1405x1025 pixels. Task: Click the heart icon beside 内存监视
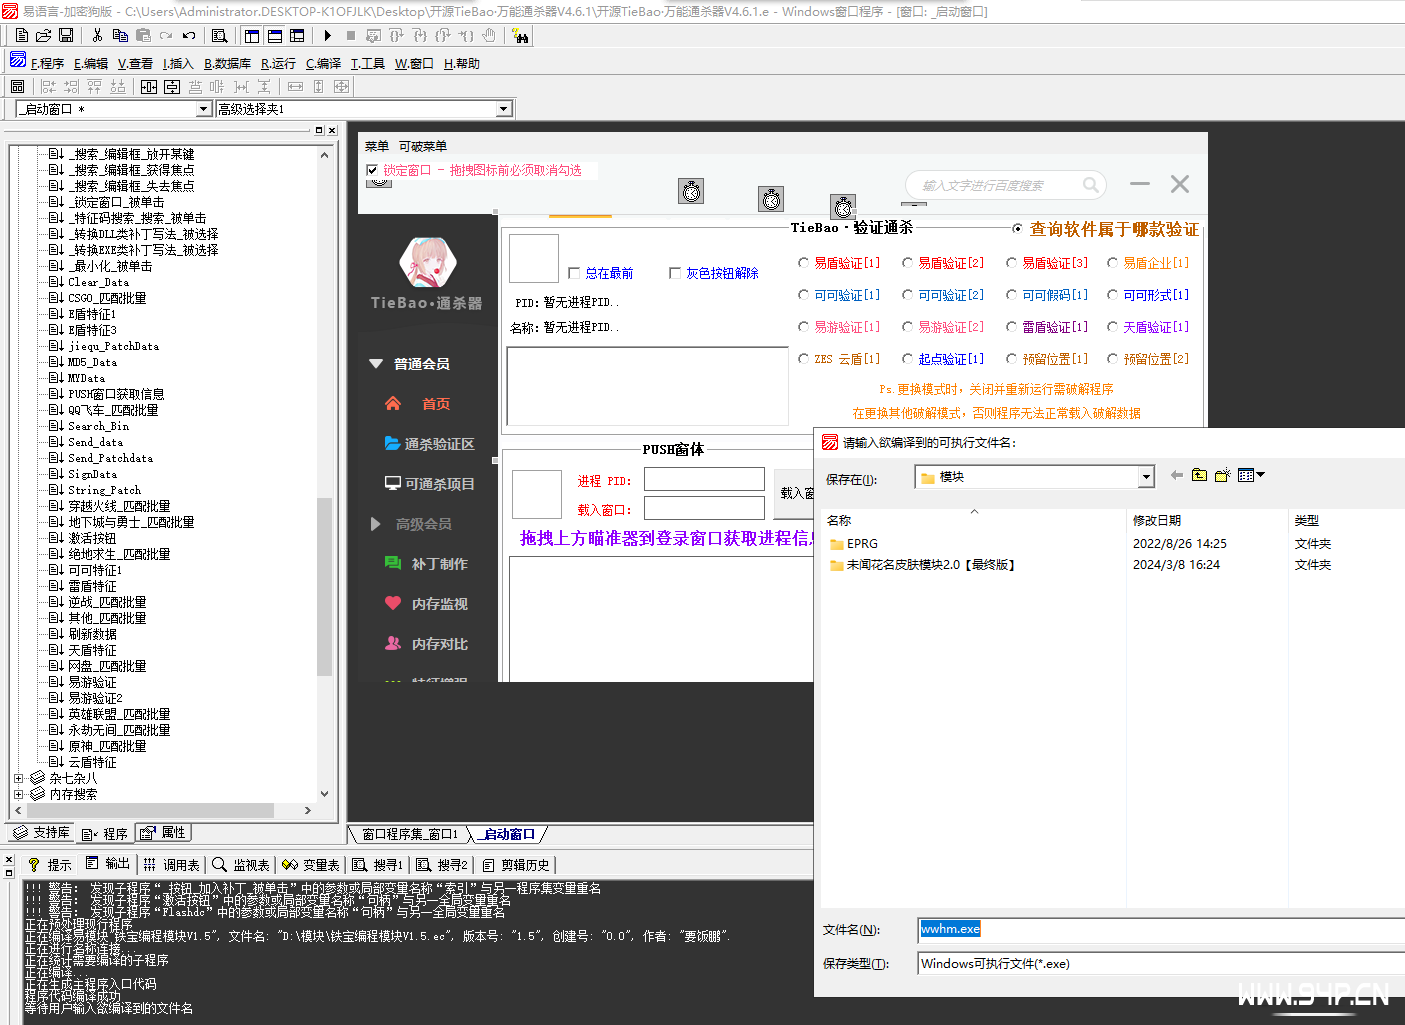393,603
